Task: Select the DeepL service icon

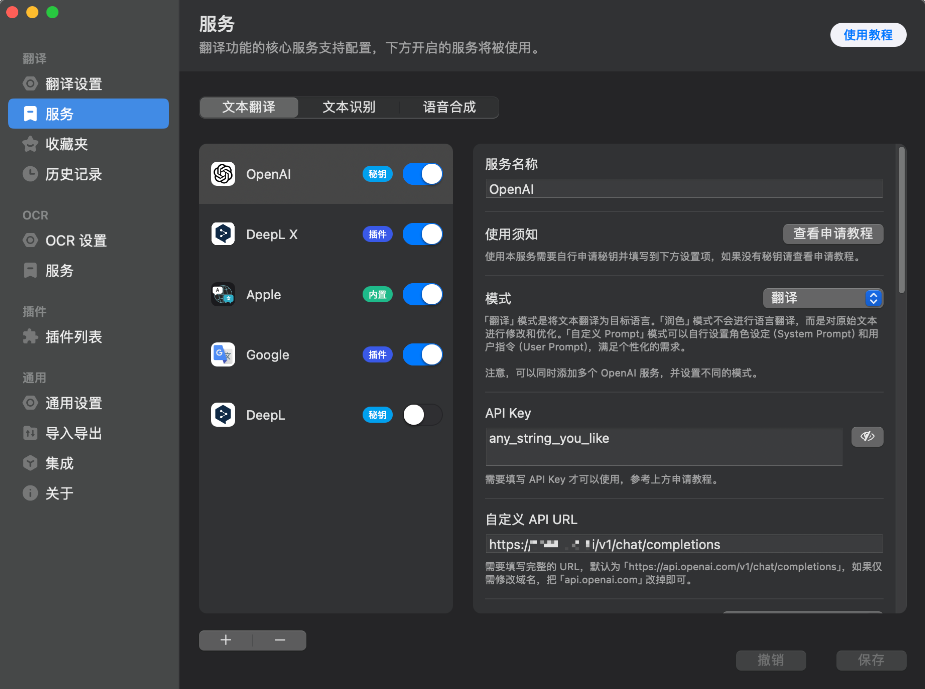Action: [223, 415]
